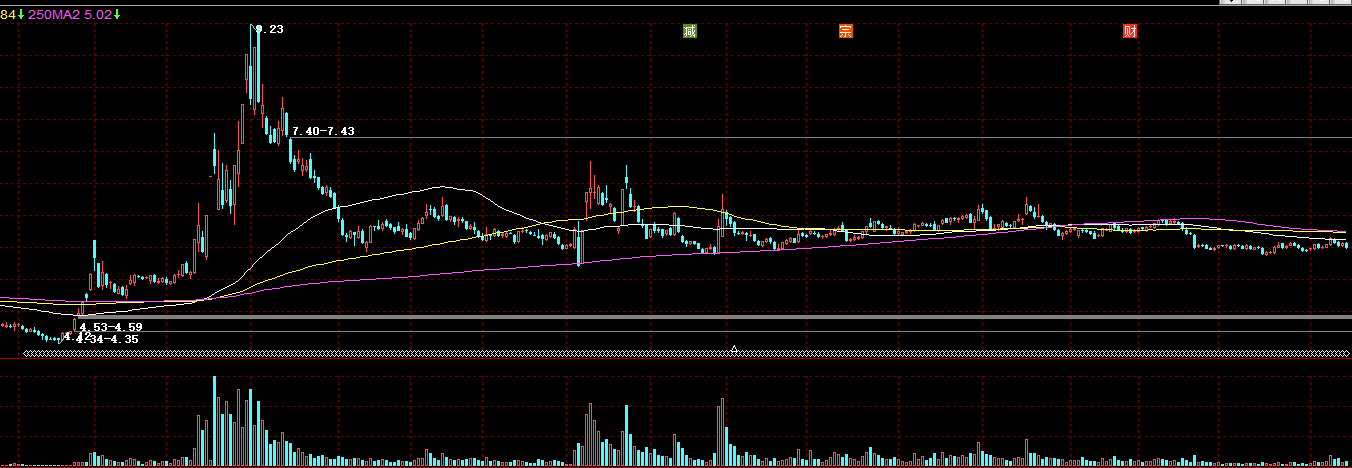The width and height of the screenshot is (1352, 468).
Task: Open the red 财 financial marker
Action: pos(1130,31)
